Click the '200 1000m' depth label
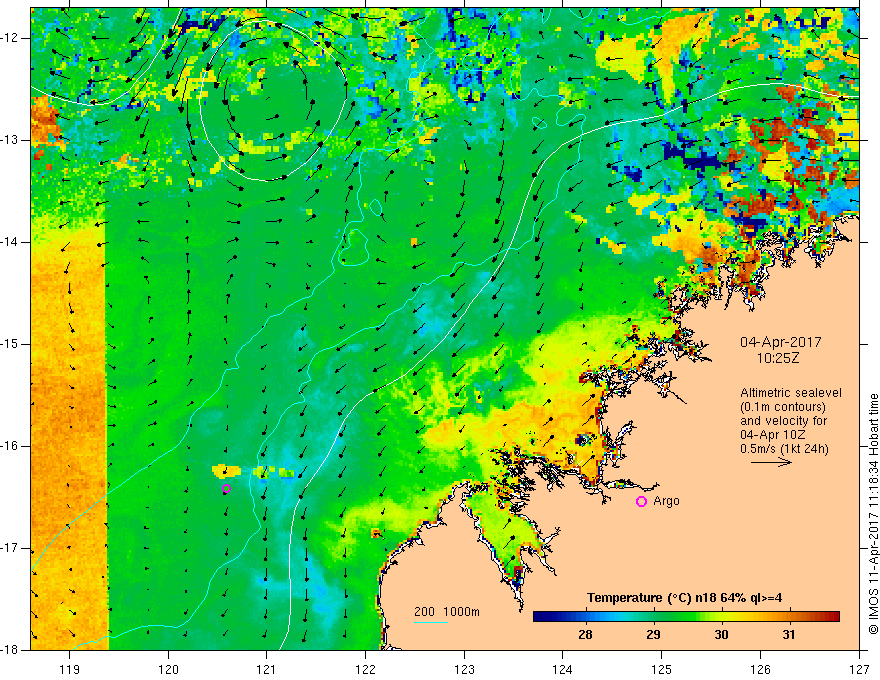The height and width of the screenshot is (680, 880). coord(447,612)
